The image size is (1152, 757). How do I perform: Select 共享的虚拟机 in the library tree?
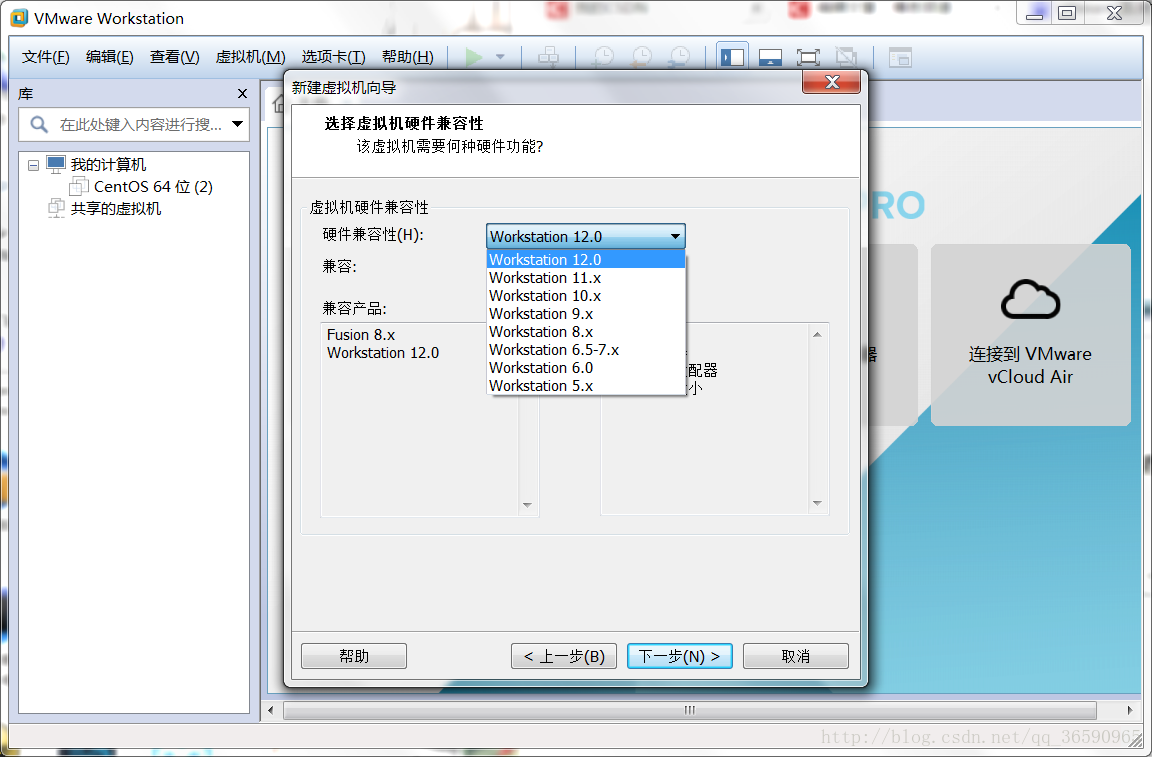click(x=115, y=209)
